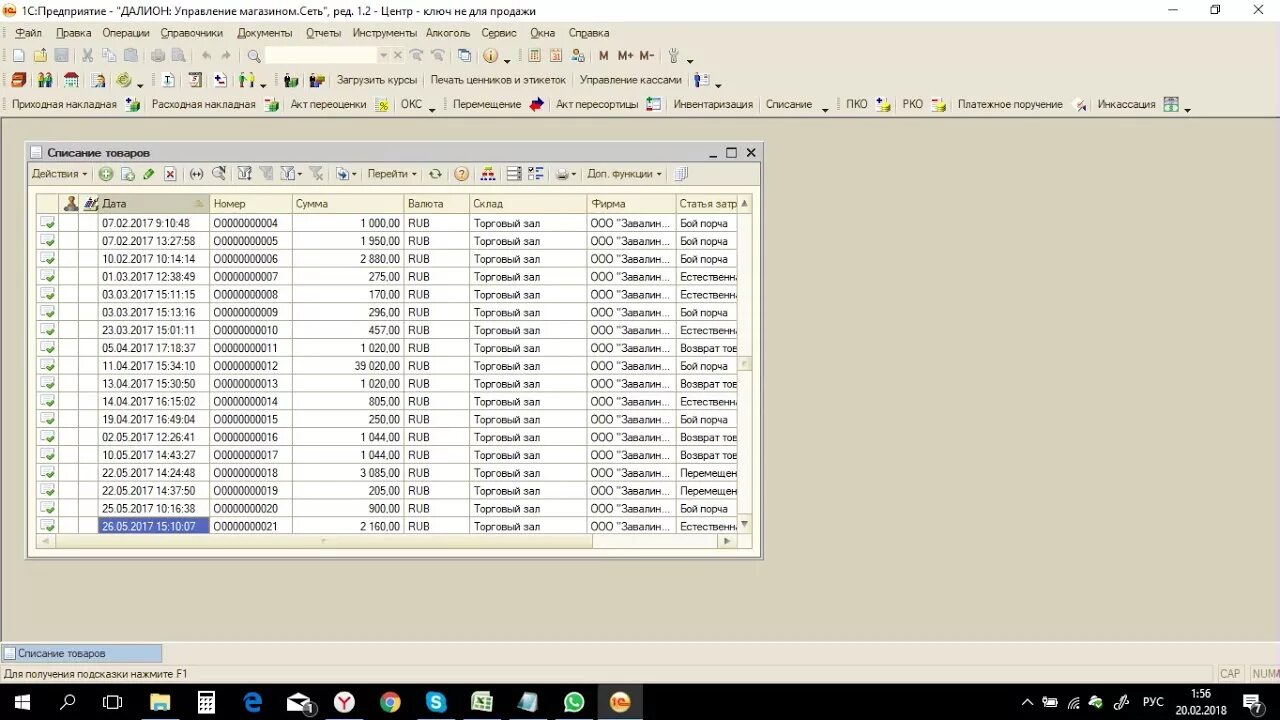Mark document for deletion (red X icon)
Image resolution: width=1280 pixels, height=720 pixels.
pos(170,174)
